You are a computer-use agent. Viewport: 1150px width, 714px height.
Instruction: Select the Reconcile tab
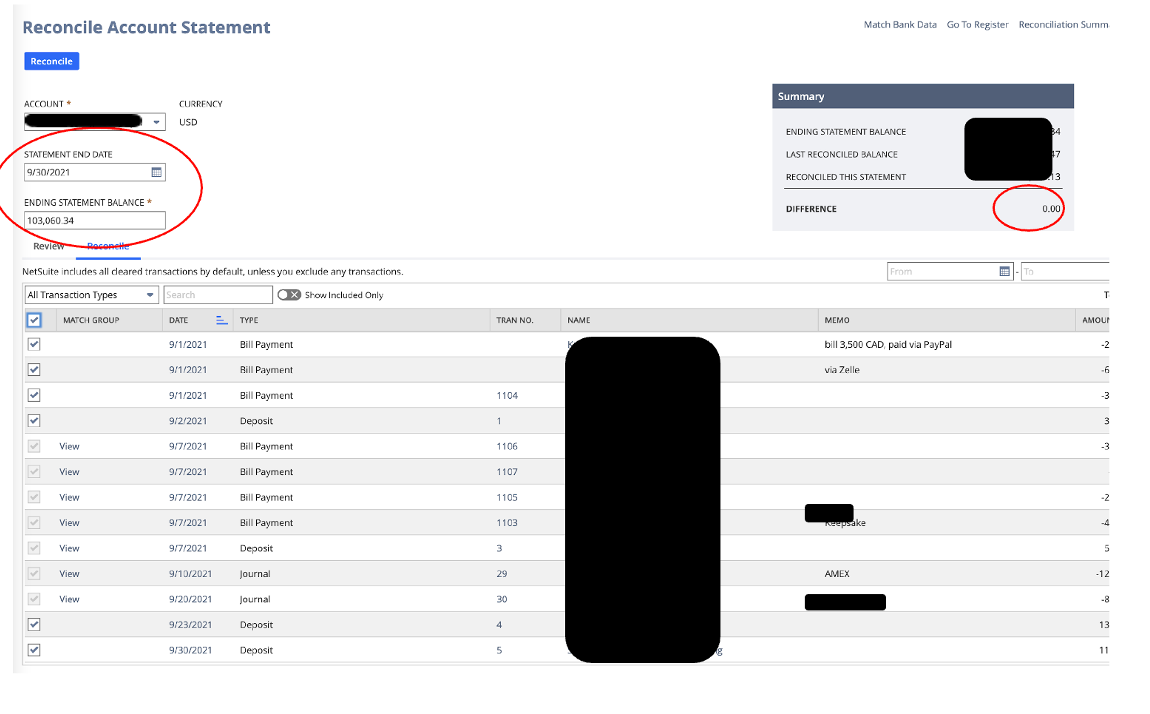pos(108,245)
